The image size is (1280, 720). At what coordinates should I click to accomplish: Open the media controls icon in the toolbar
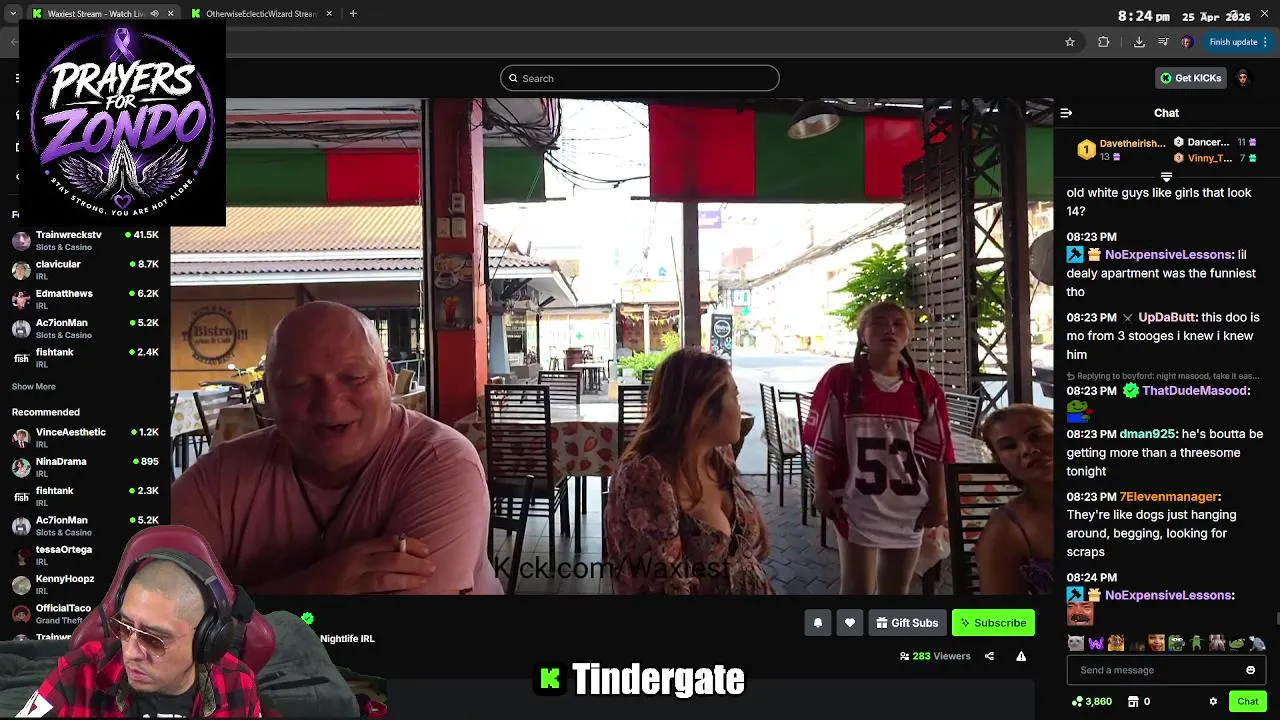pos(1163,42)
